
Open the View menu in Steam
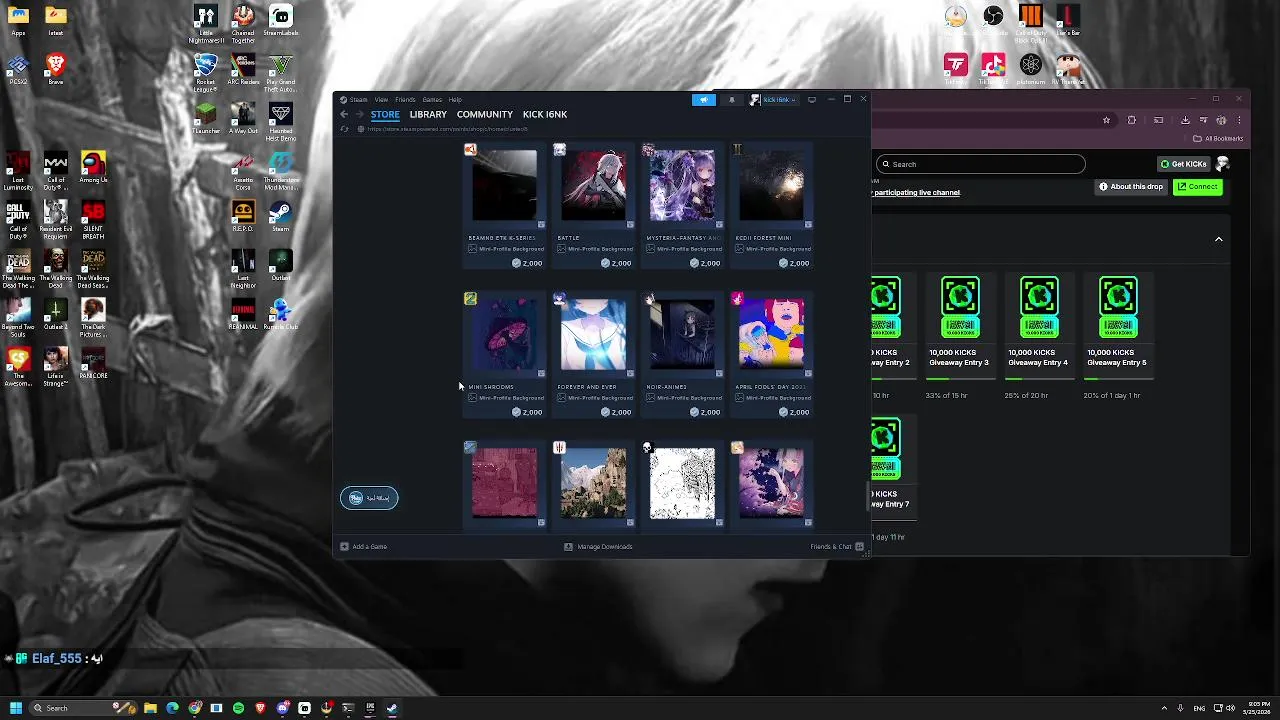[x=381, y=100]
